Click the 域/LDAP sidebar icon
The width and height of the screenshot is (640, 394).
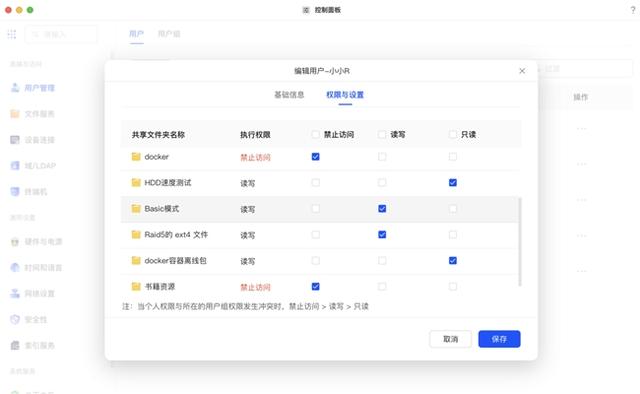pos(15,165)
